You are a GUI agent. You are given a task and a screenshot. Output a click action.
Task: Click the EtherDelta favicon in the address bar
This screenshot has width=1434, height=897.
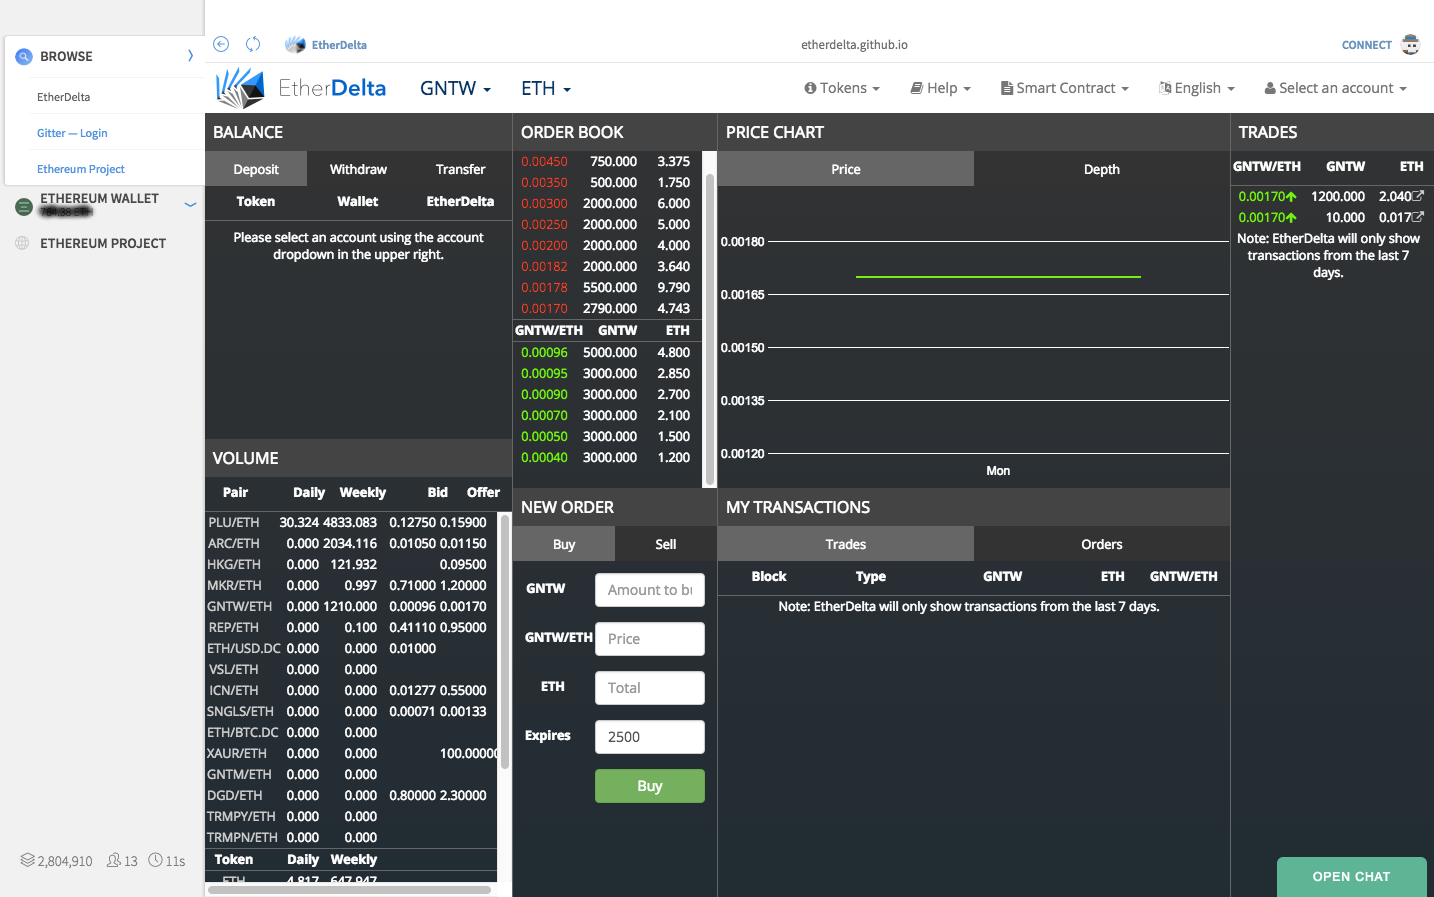(x=295, y=45)
